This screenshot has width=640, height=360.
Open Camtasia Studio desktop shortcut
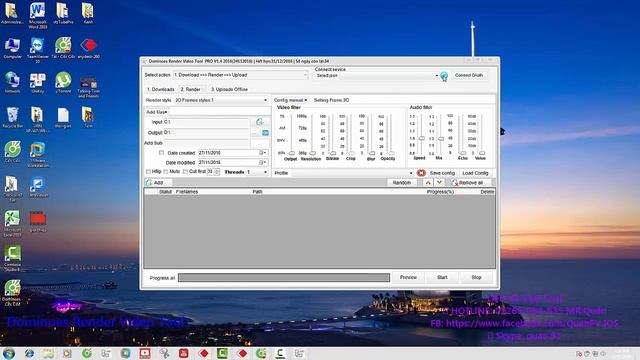pos(12,258)
